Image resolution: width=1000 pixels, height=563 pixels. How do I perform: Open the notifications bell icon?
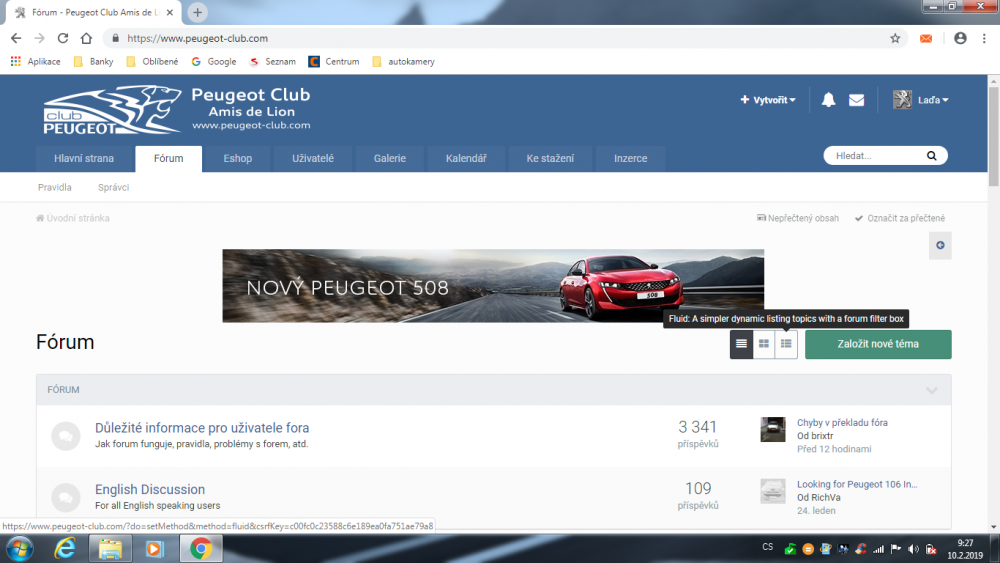coord(828,100)
